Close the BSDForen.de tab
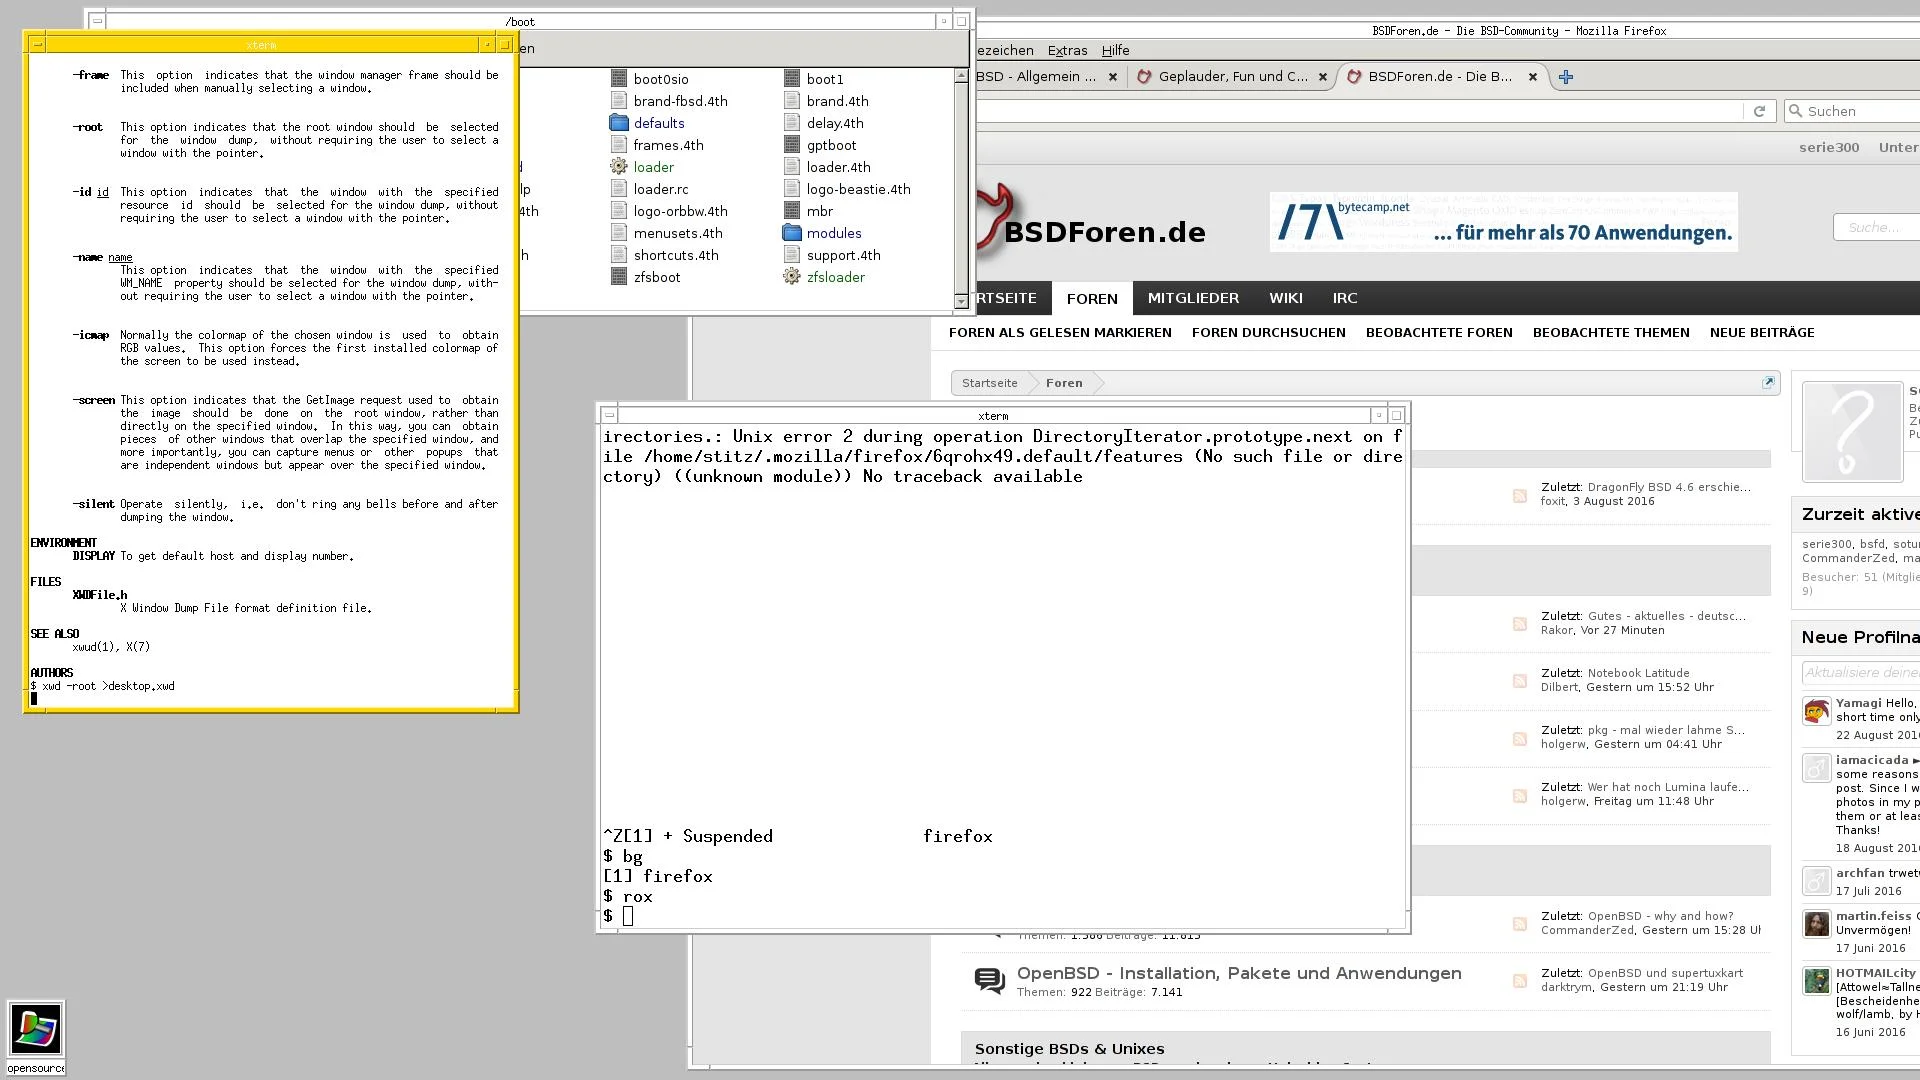1920x1080 pixels. pyautogui.click(x=1532, y=77)
